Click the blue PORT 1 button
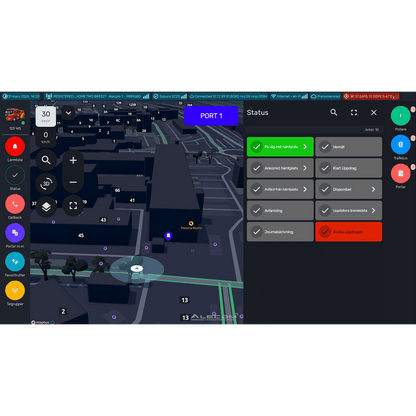The height and width of the screenshot is (416, 416). [x=211, y=116]
